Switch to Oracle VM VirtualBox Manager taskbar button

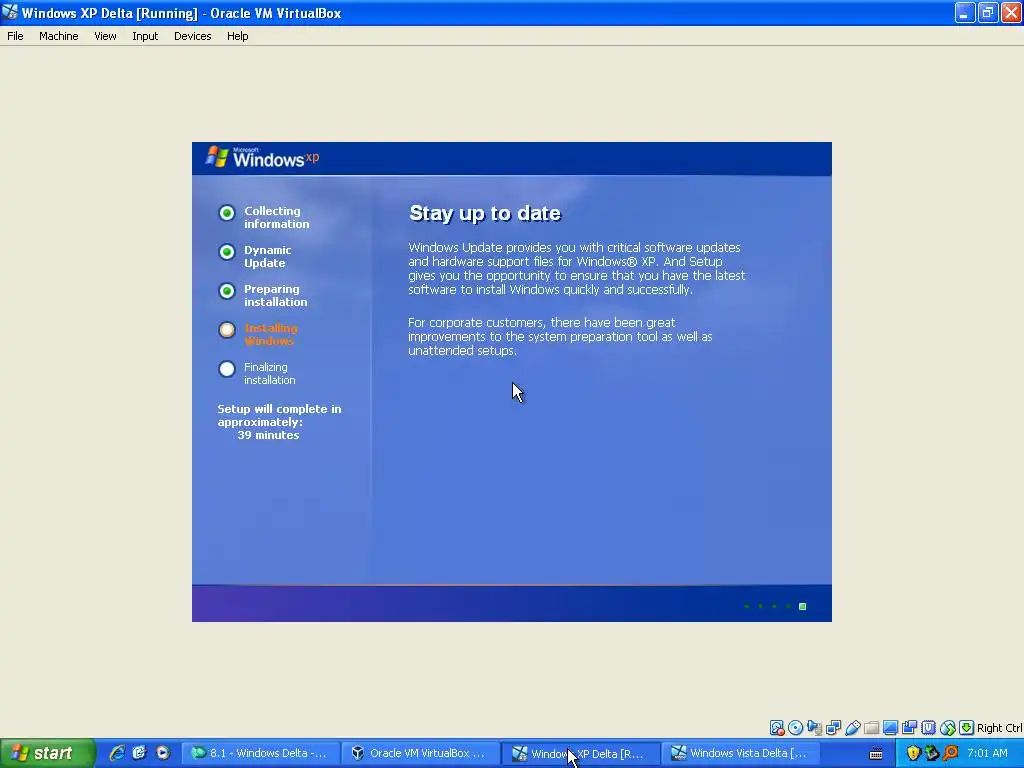tap(421, 753)
